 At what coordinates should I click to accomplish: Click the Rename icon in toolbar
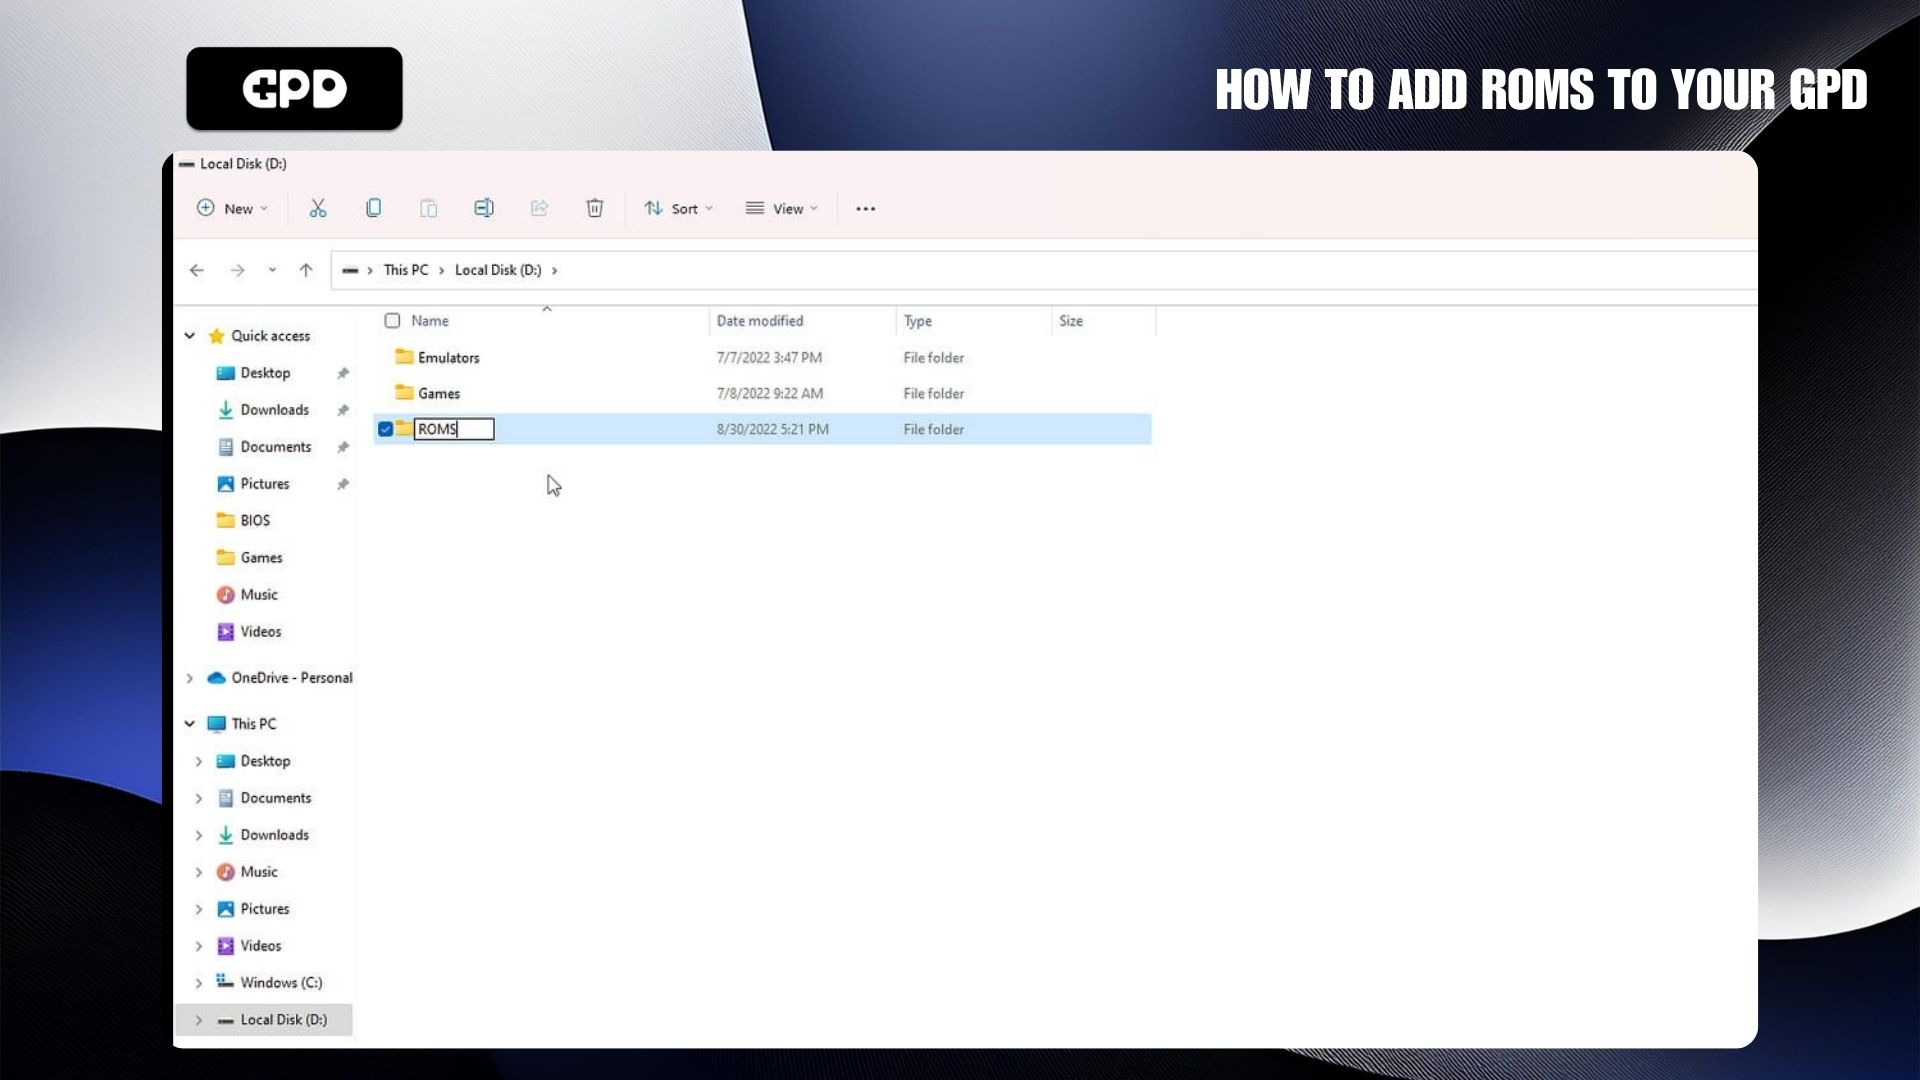point(484,208)
